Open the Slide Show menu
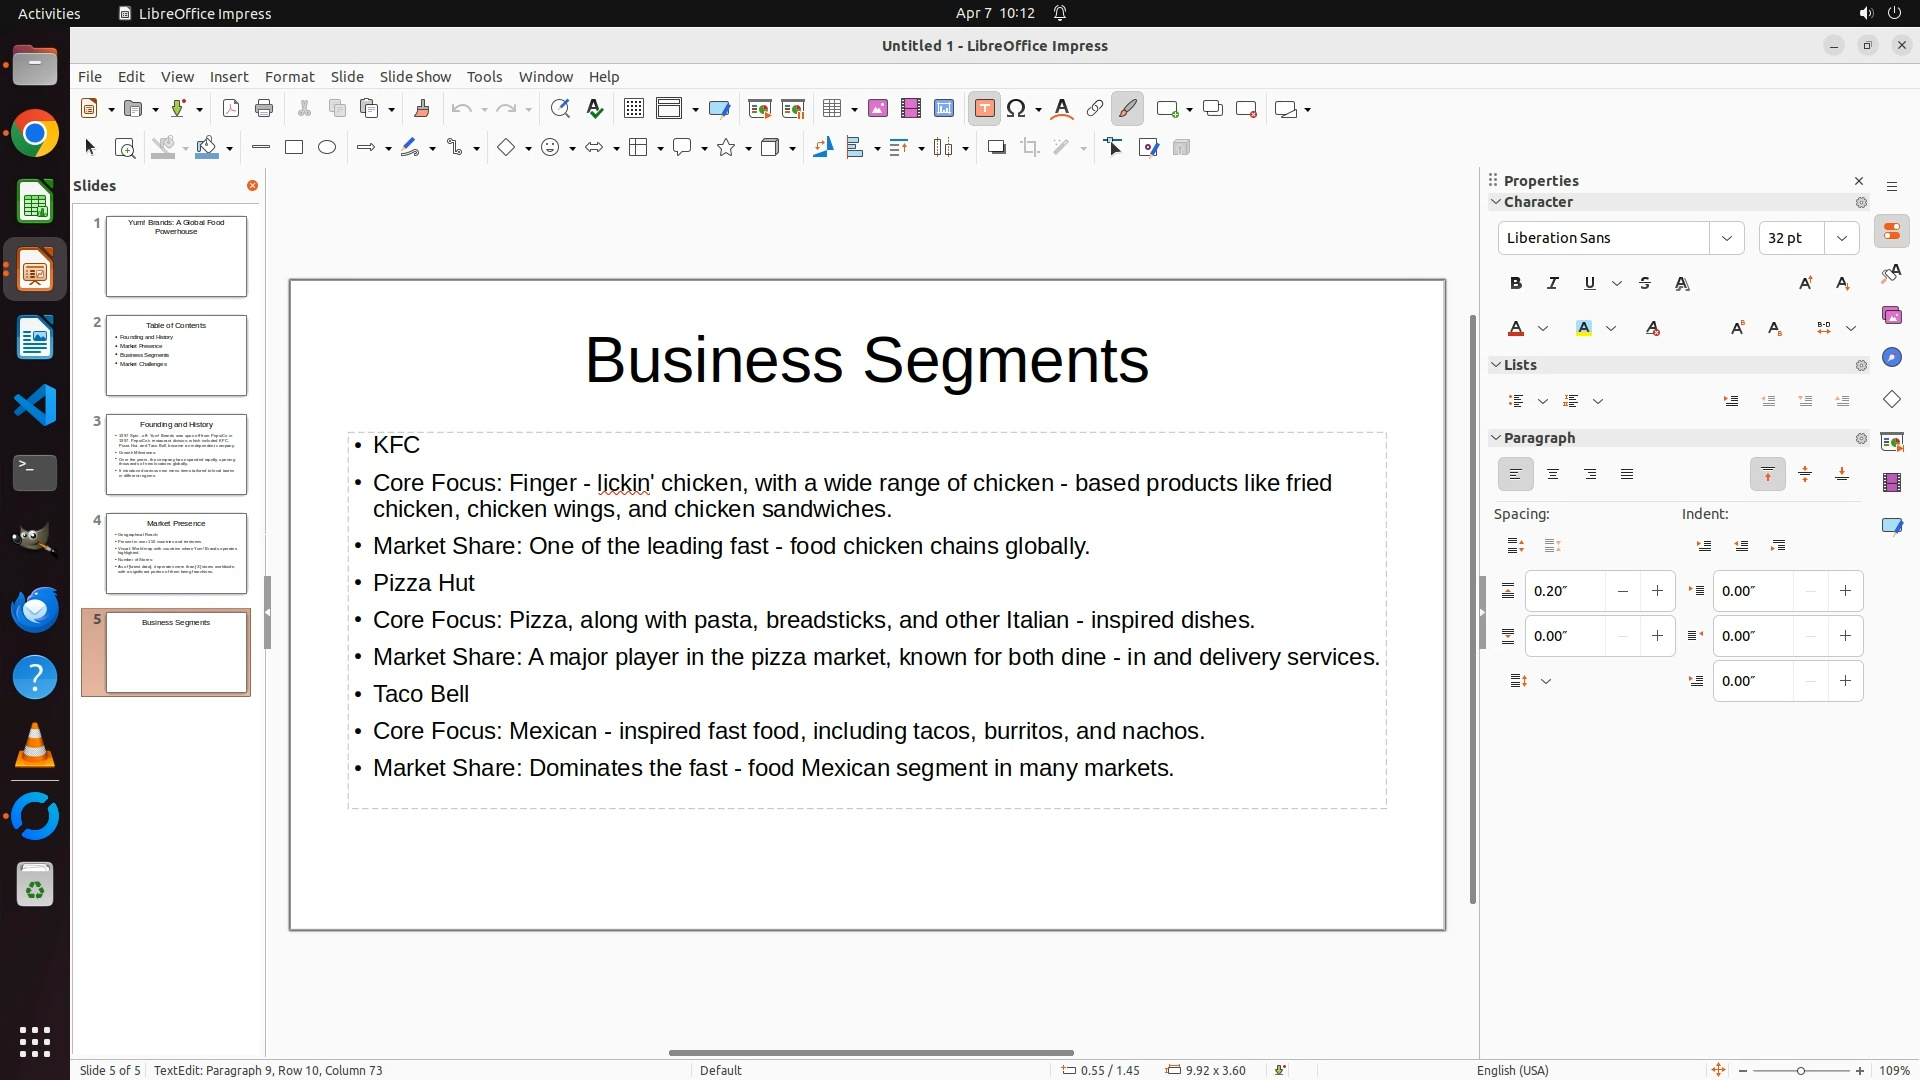This screenshot has height=1080, width=1920. pyautogui.click(x=415, y=77)
